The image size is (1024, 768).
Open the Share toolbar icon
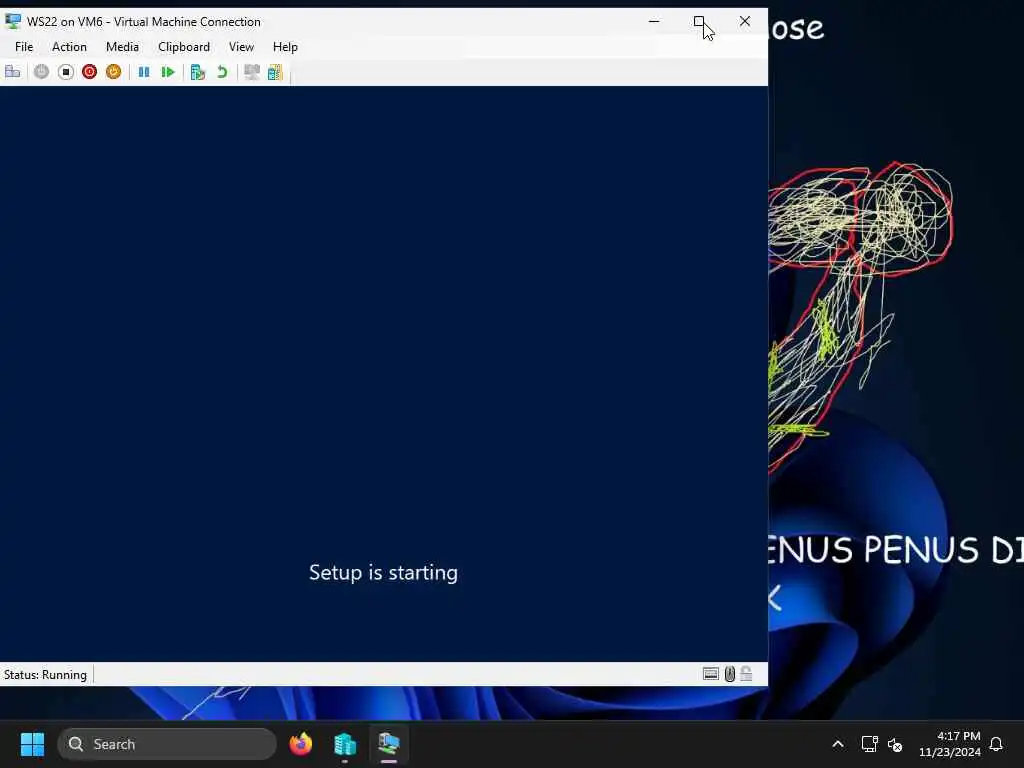pyautogui.click(x=275, y=72)
